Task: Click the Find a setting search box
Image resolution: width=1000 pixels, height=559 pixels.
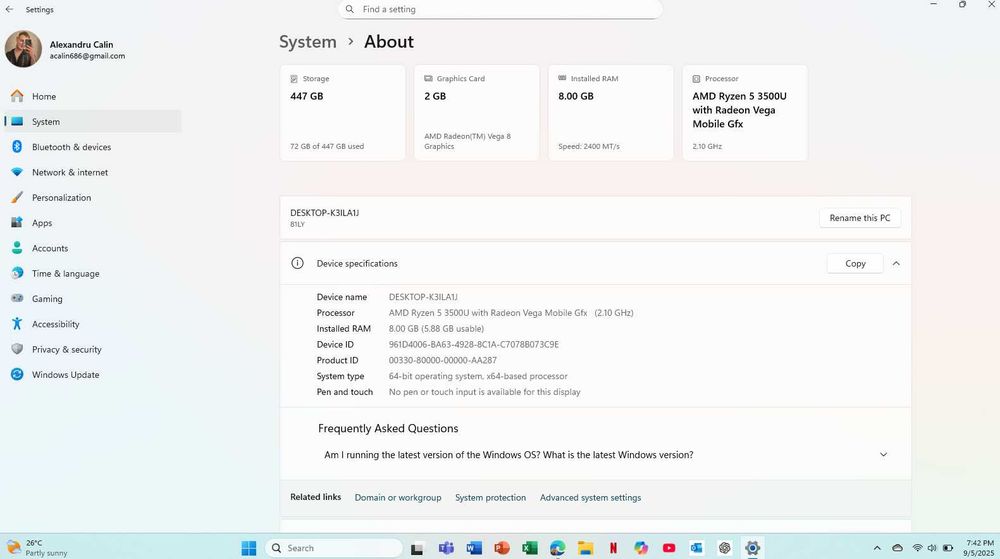Action: 500,10
